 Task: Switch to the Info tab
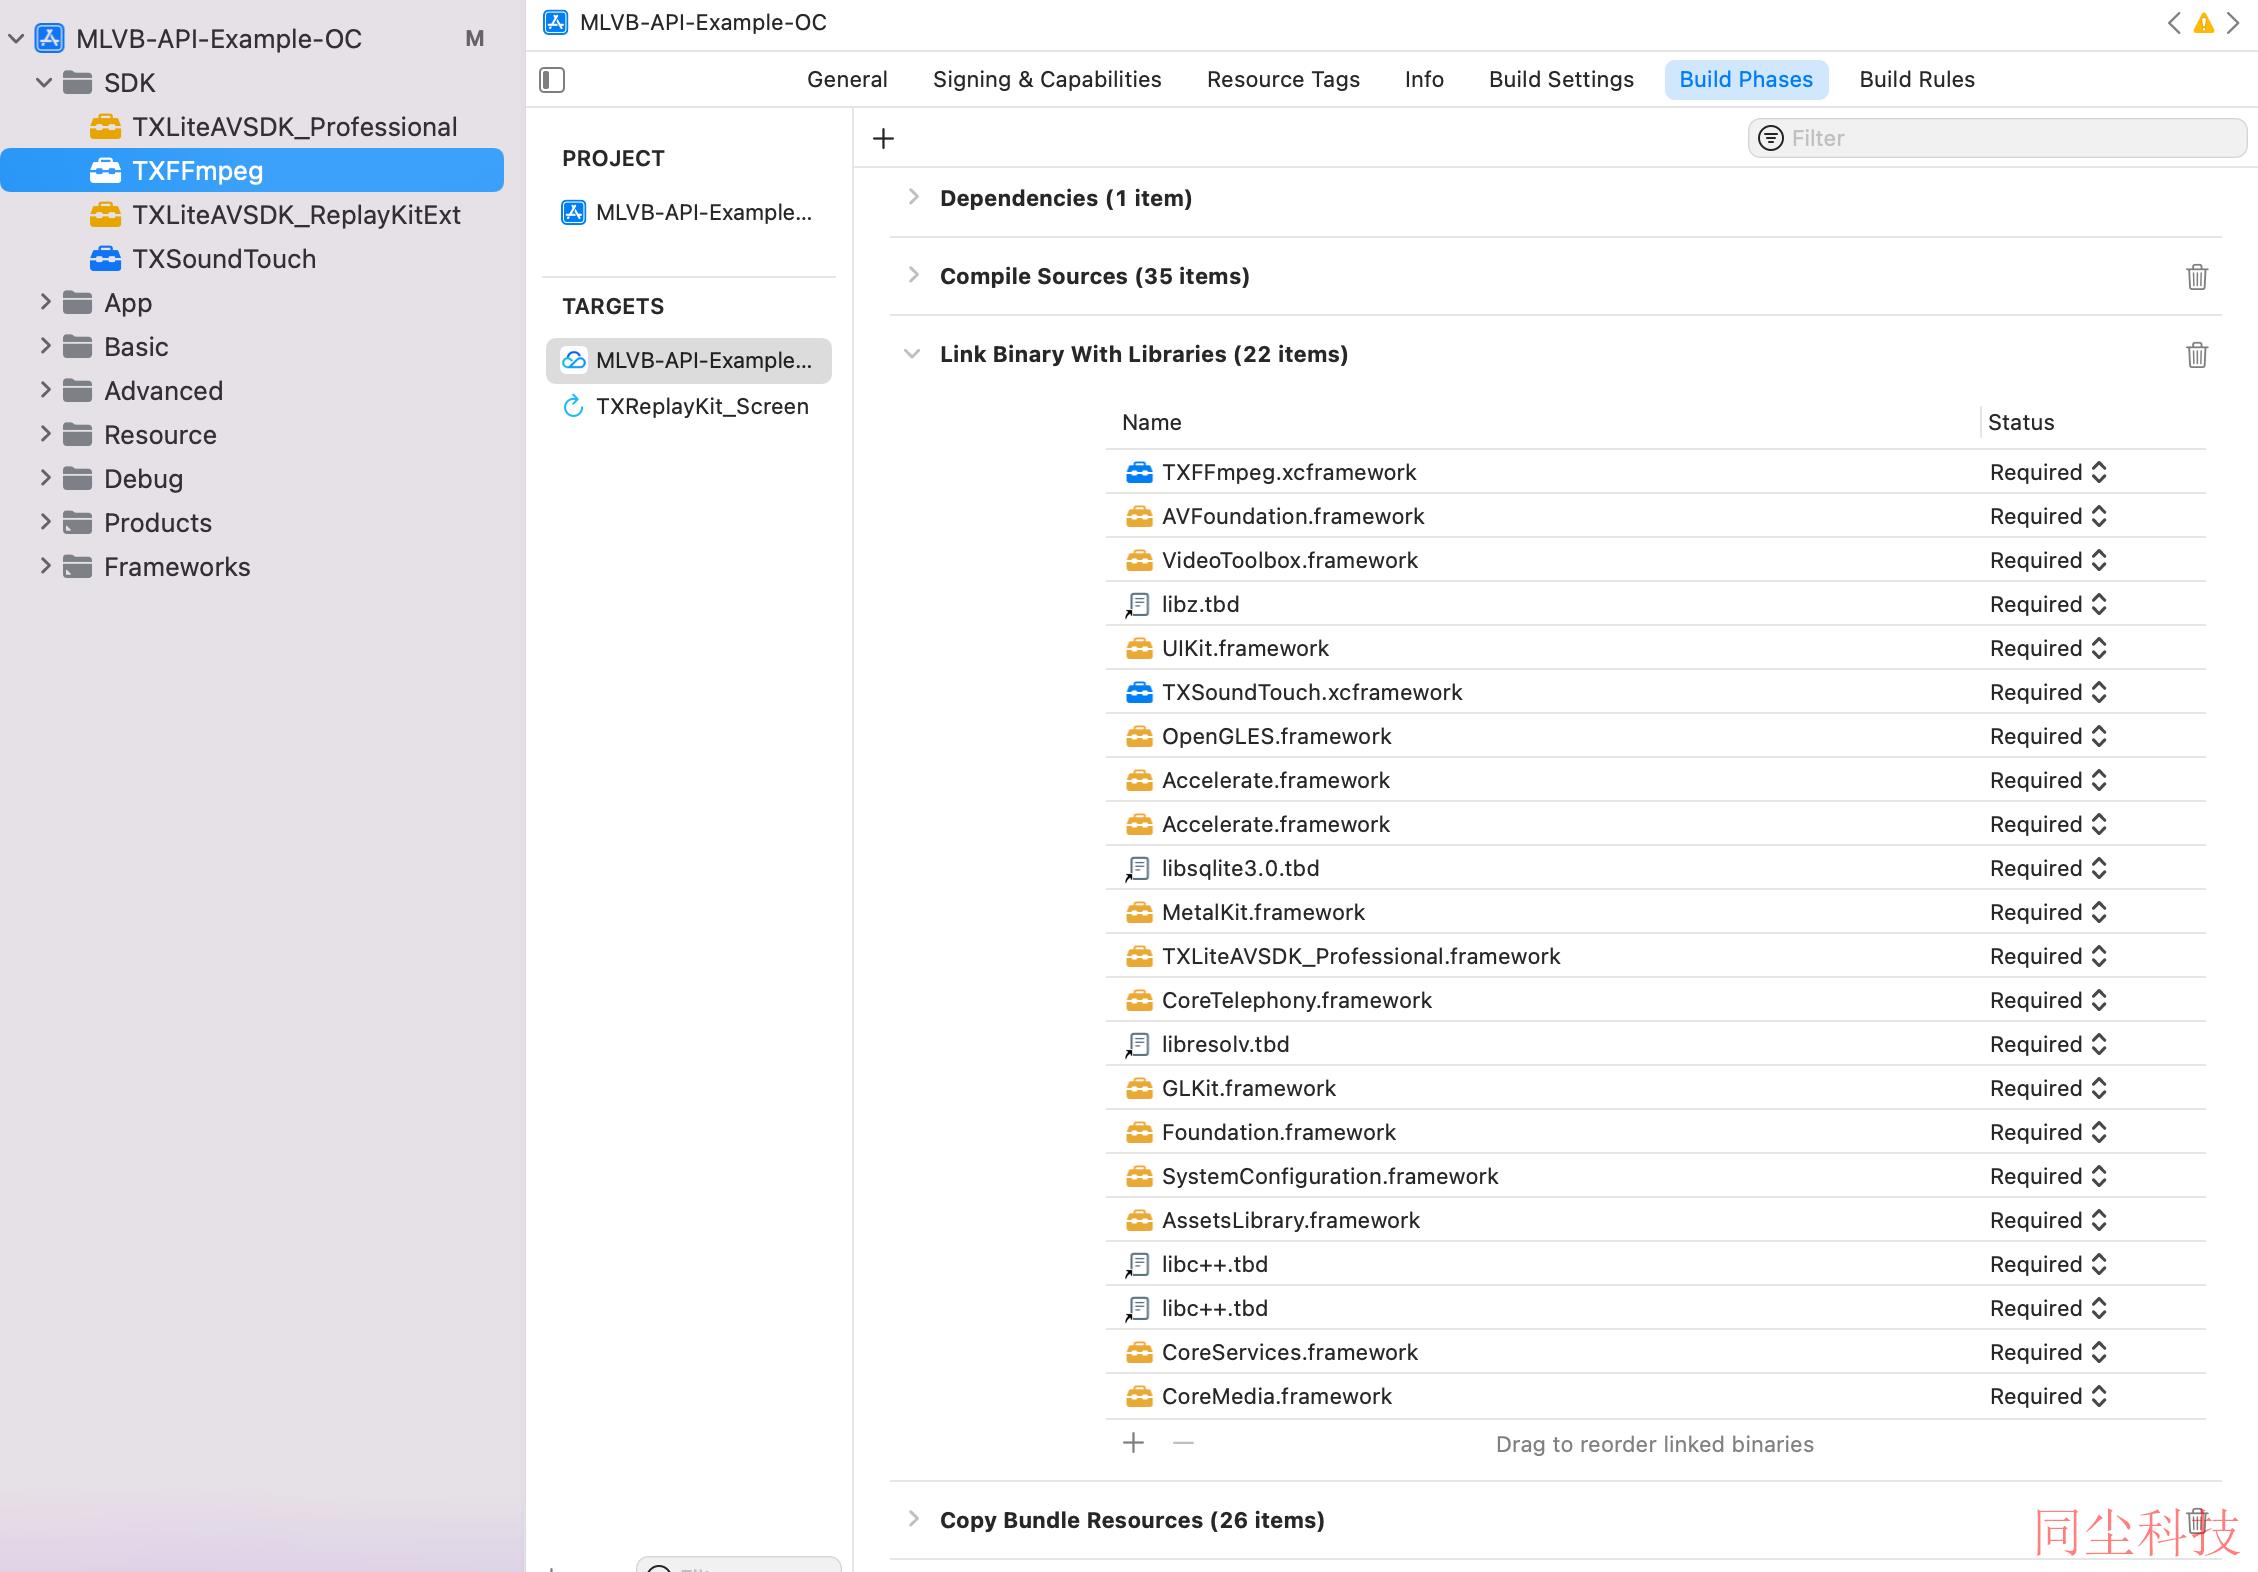point(1424,80)
